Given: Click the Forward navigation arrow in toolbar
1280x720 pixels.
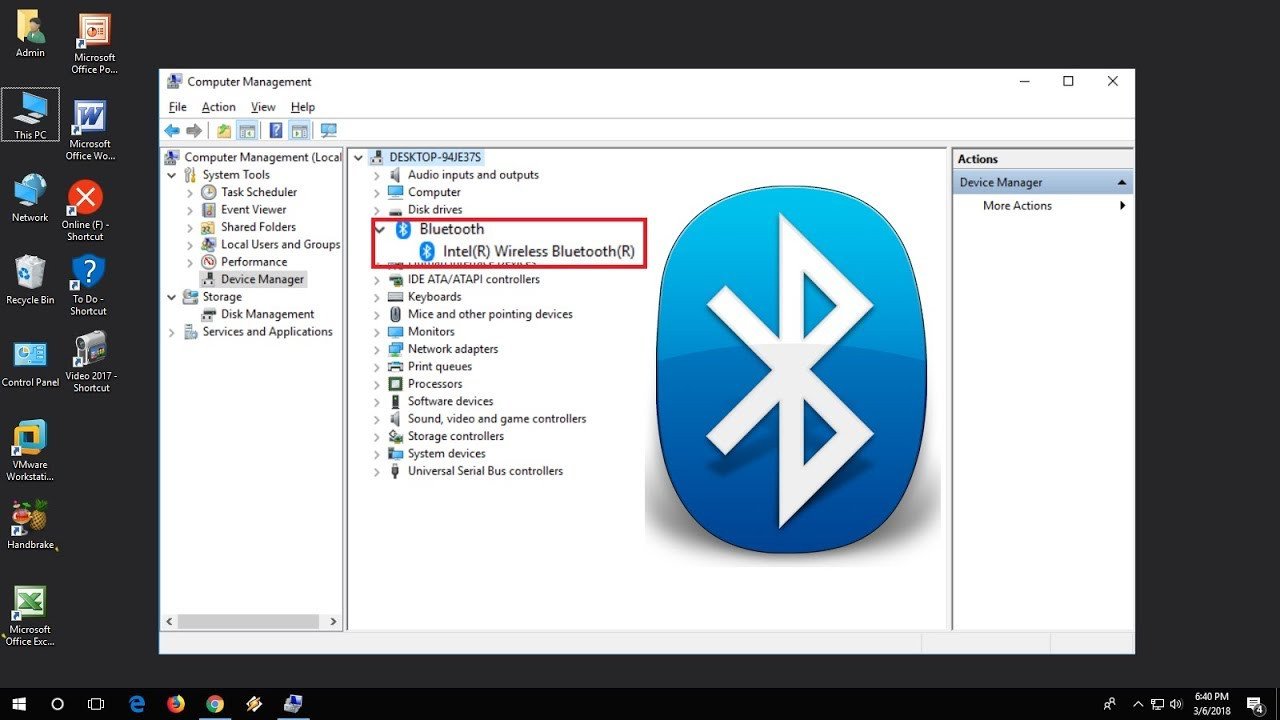Looking at the screenshot, I should tap(192, 130).
